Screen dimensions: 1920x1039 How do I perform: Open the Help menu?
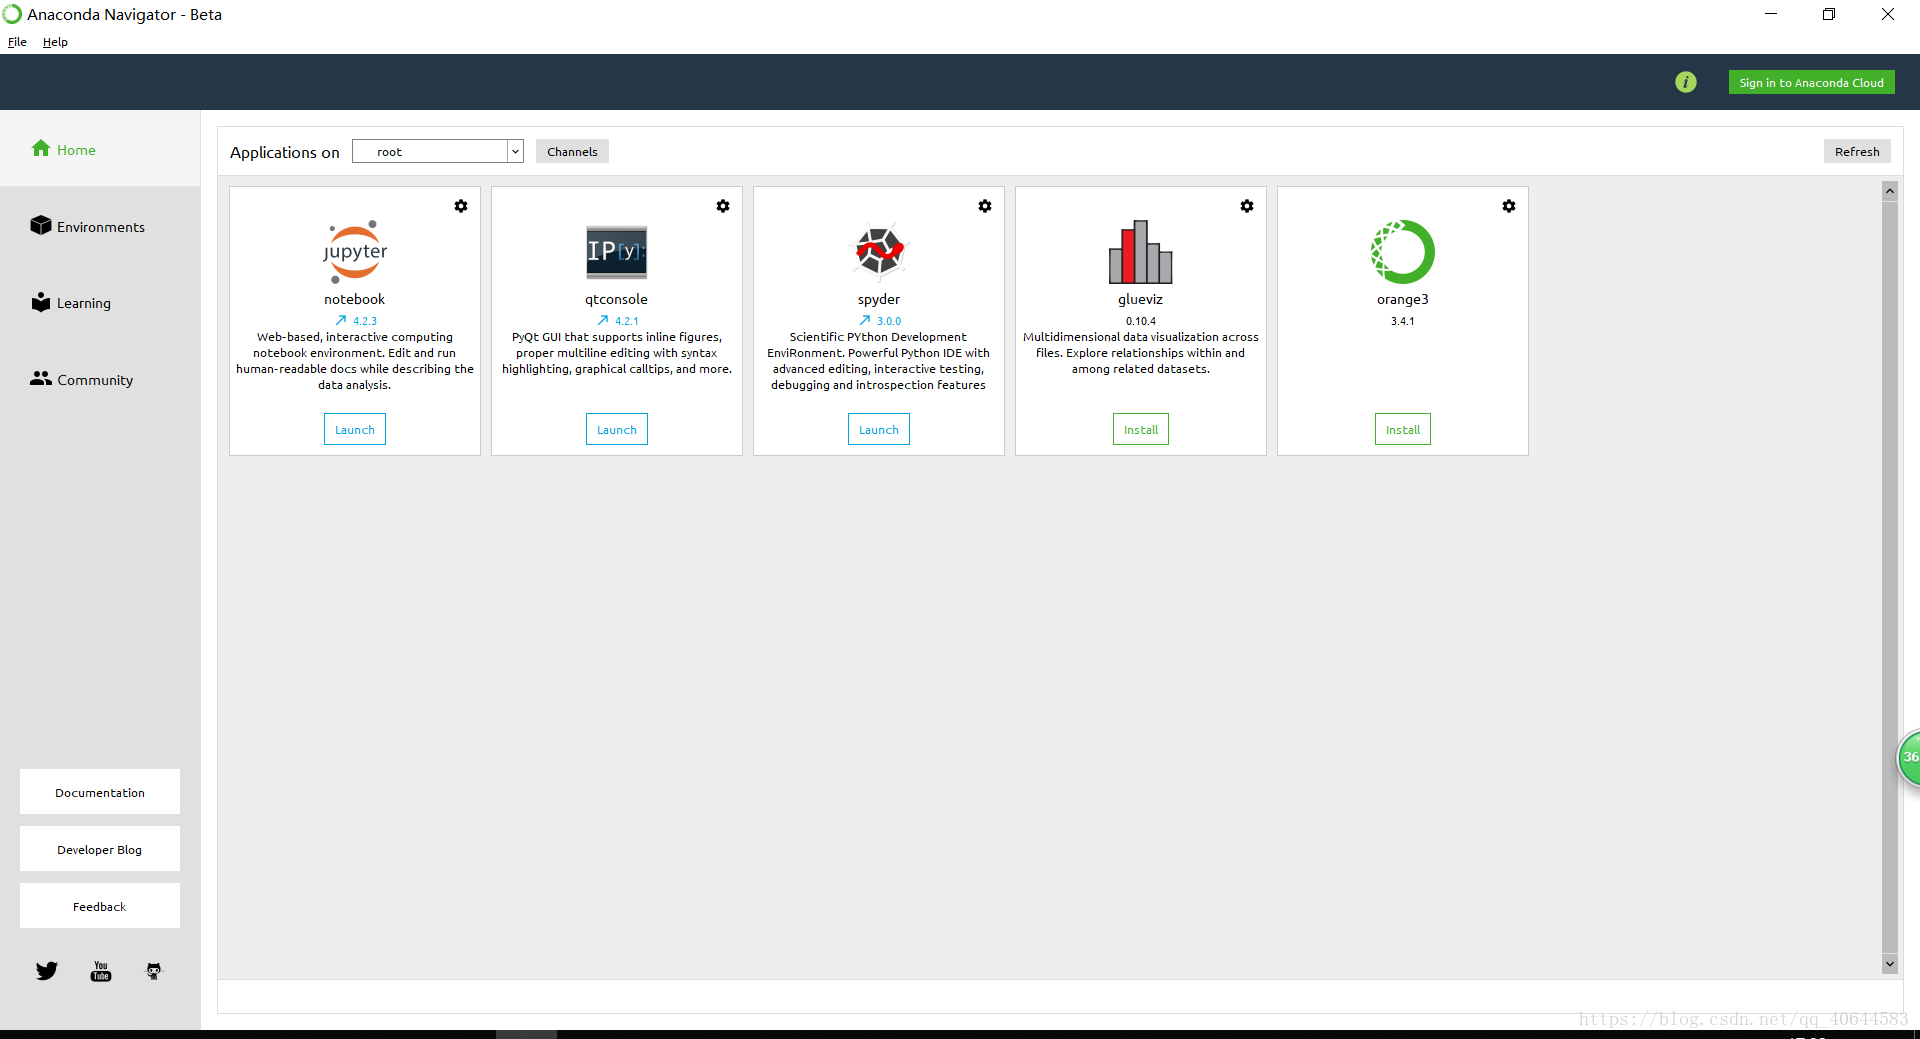[x=55, y=42]
